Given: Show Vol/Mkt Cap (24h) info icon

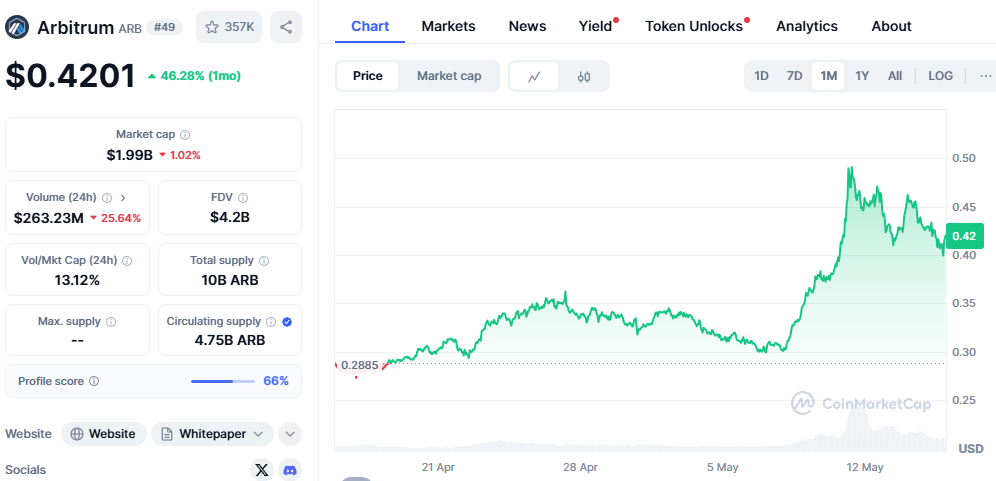Looking at the screenshot, I should click(127, 261).
